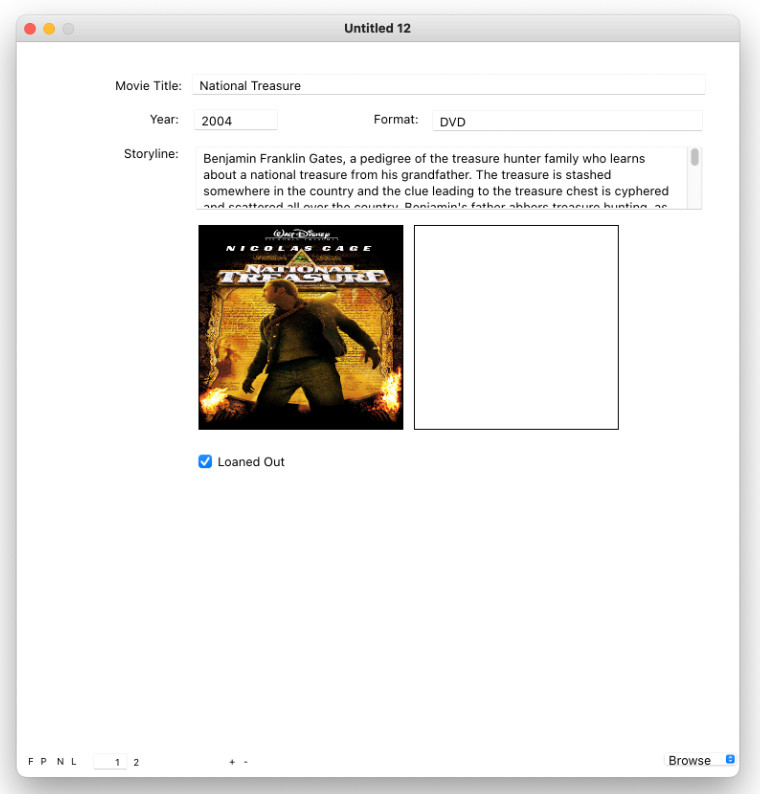
Task: Click the total record count 2
Action: click(136, 762)
